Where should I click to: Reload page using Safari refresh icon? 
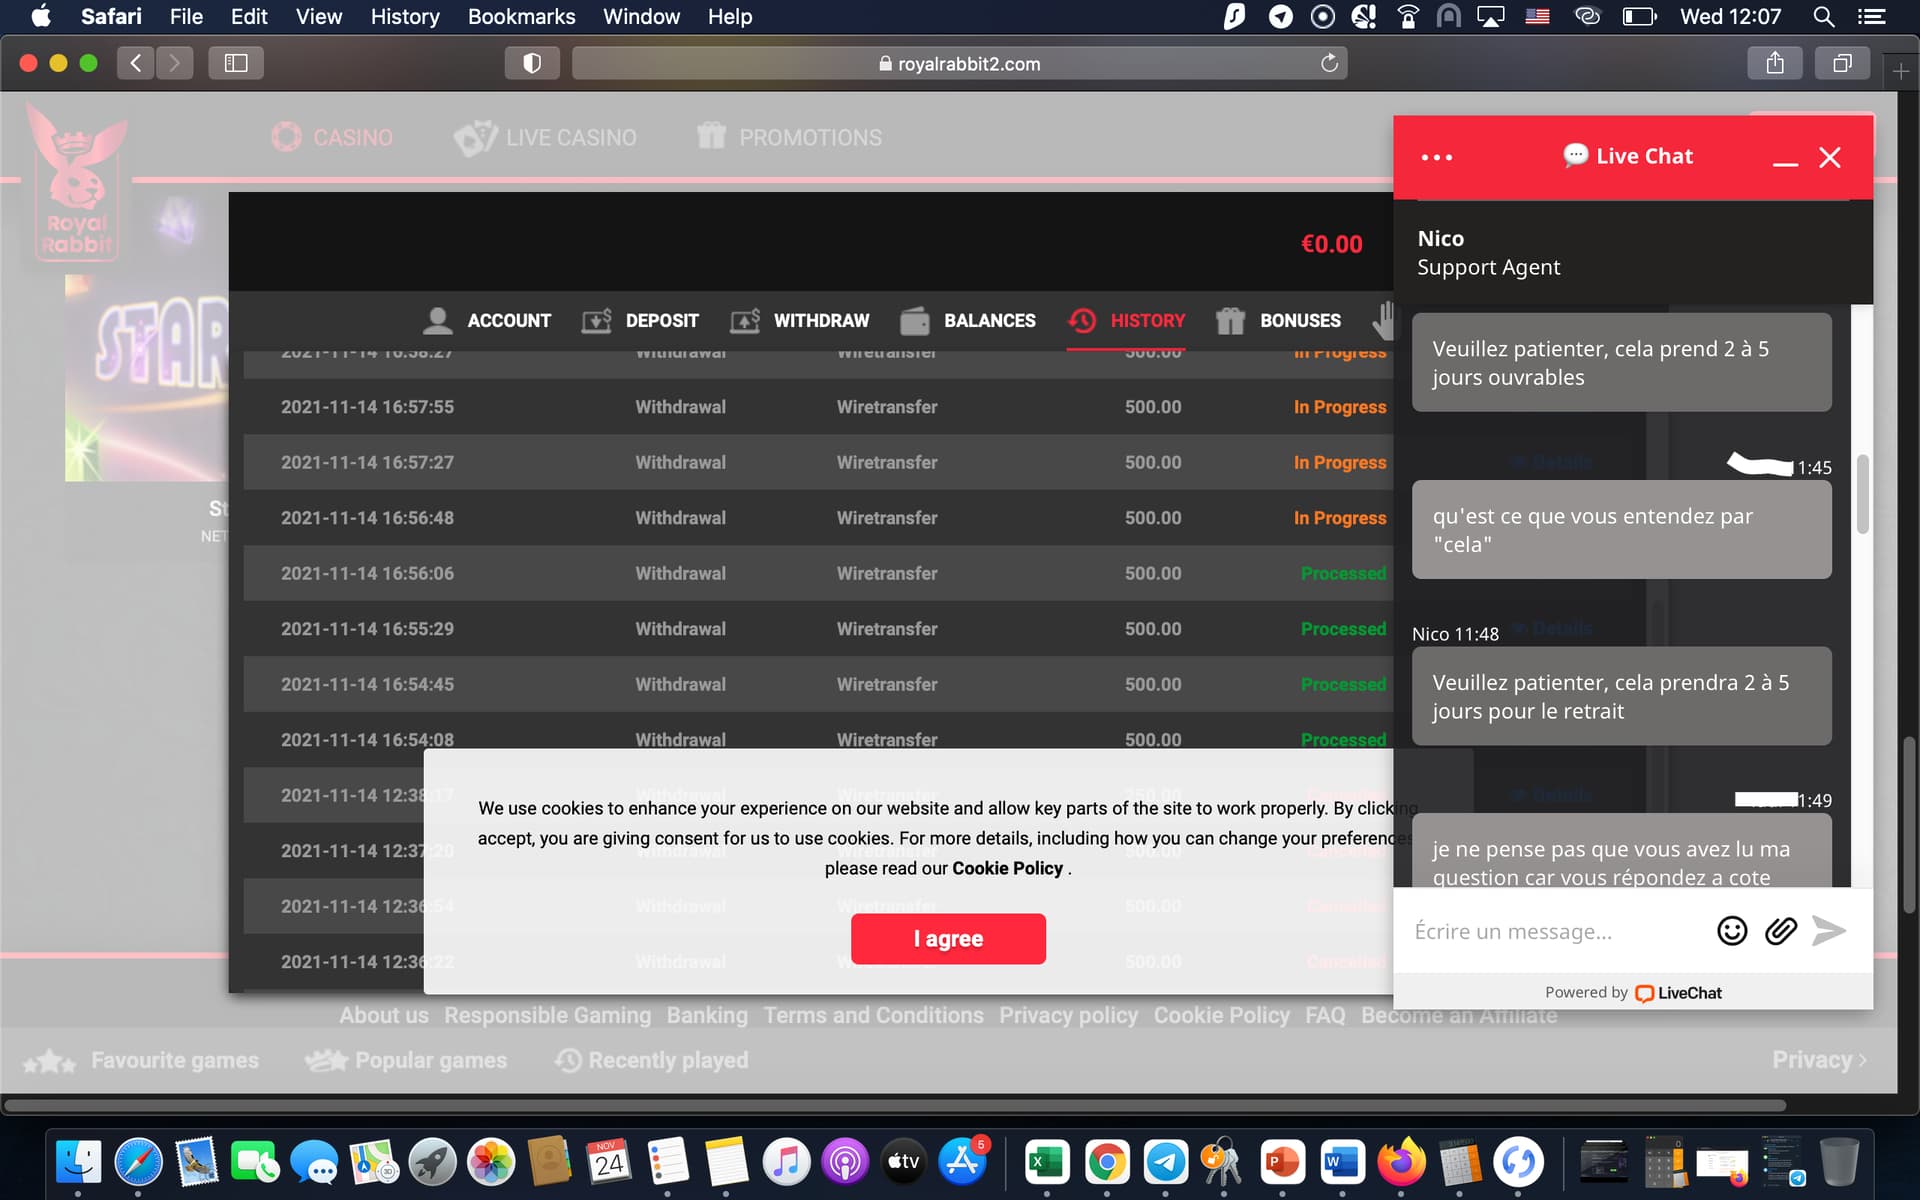click(1329, 63)
